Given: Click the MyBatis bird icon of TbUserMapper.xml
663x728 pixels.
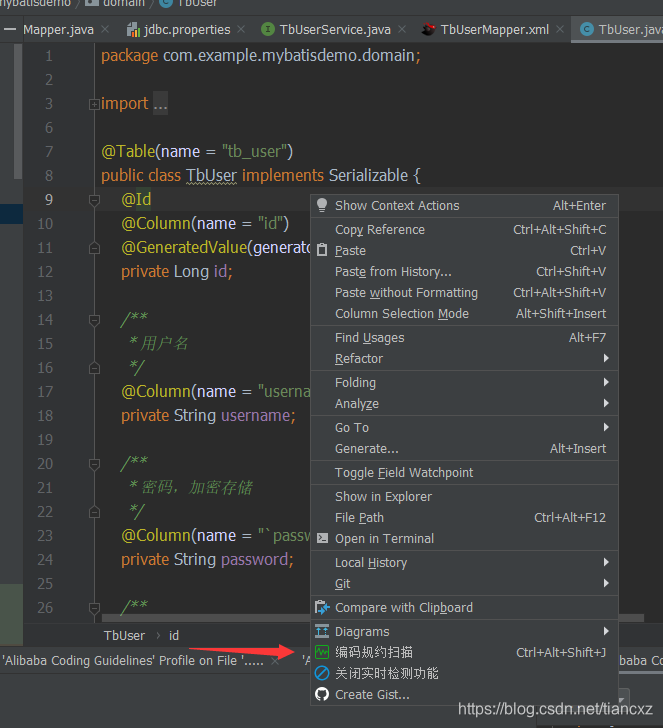Looking at the screenshot, I should pos(429,29).
